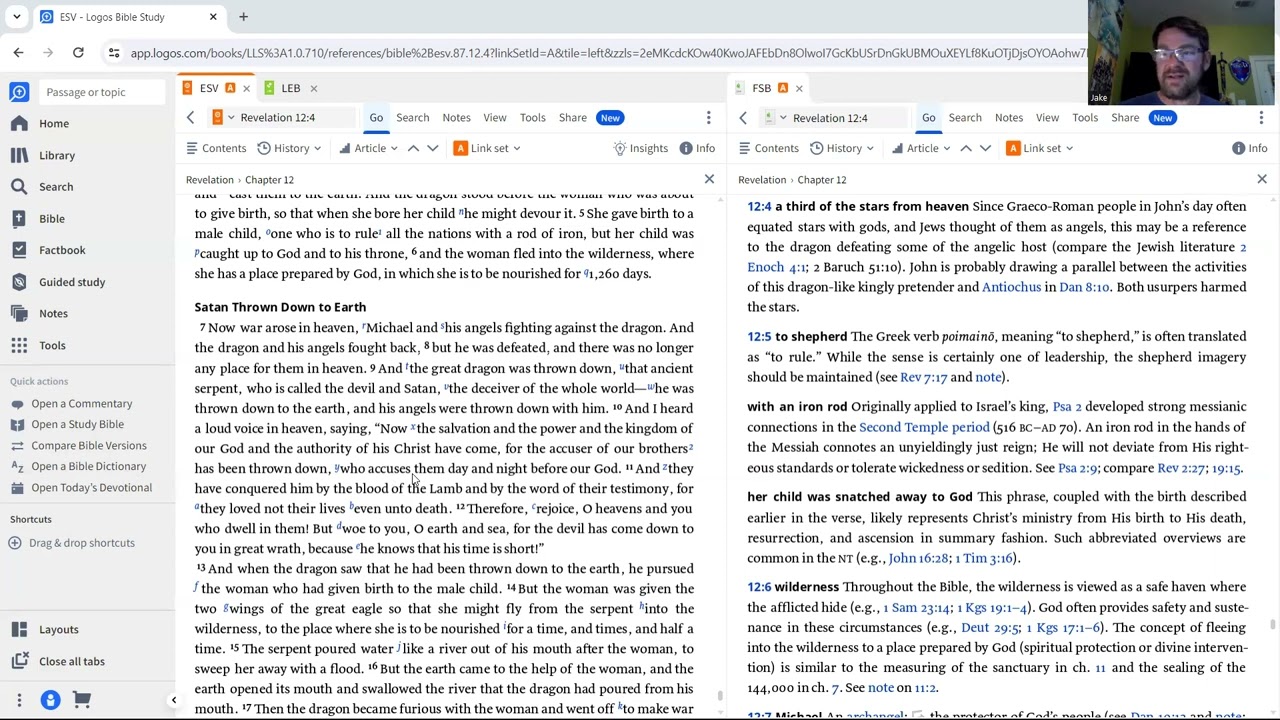Open the FSB panel three-dot menu
The width and height of the screenshot is (1280, 720).
pyautogui.click(x=1261, y=118)
